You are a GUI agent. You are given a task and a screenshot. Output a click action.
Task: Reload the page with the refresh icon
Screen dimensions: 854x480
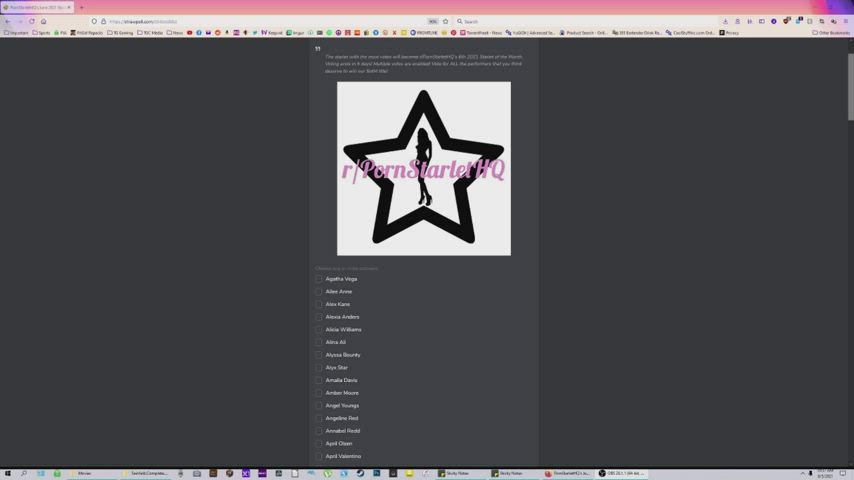[x=32, y=21]
